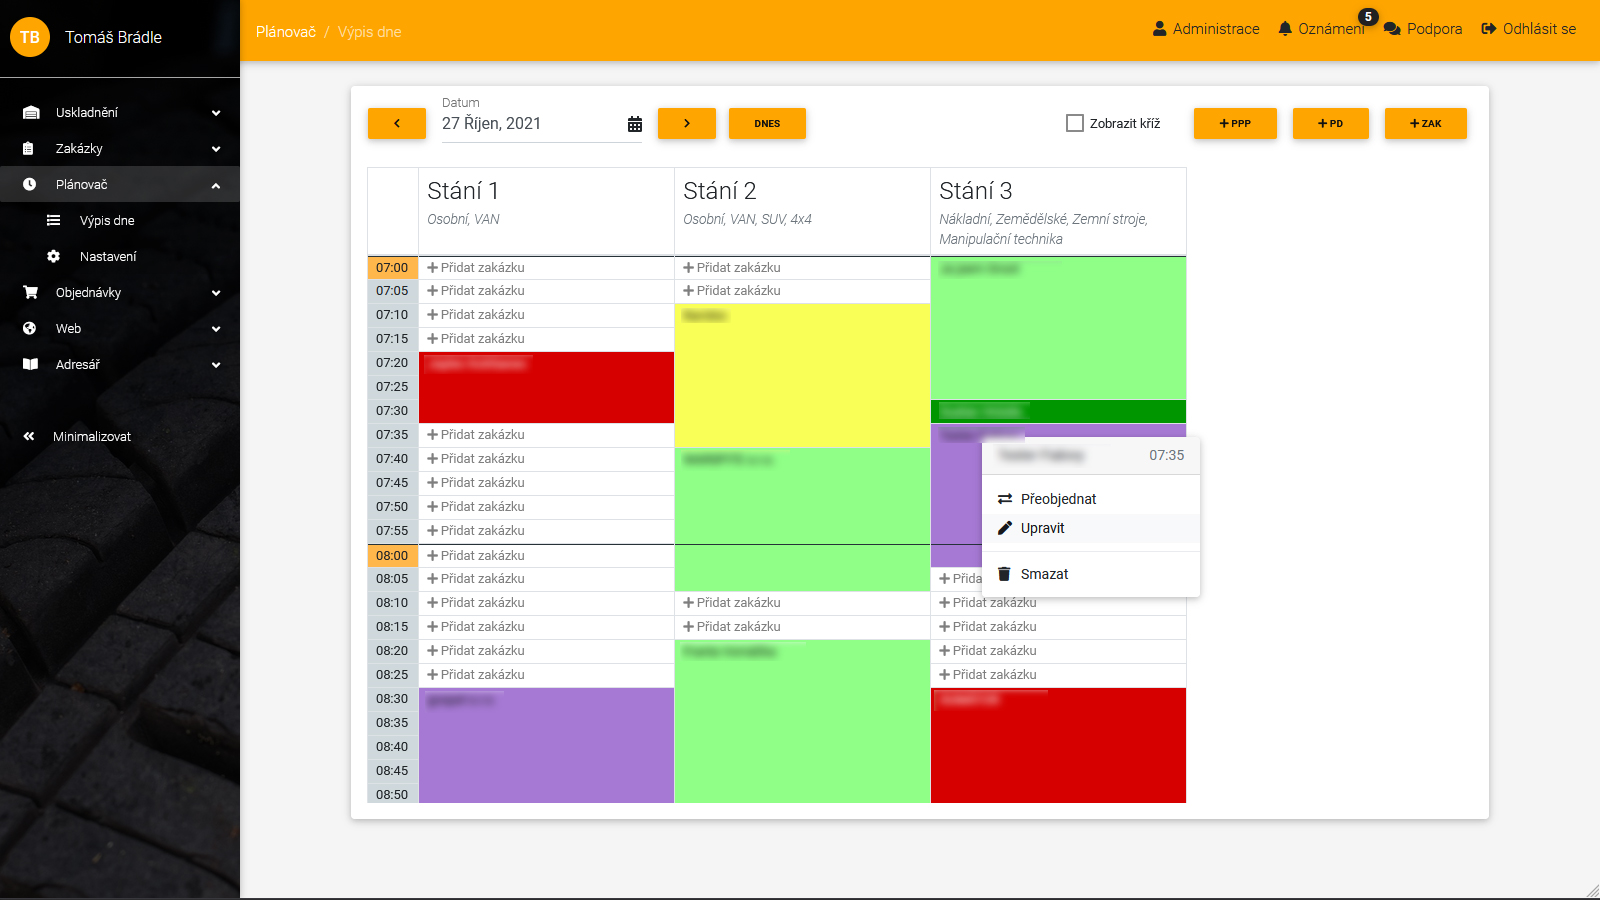Image resolution: width=1600 pixels, height=900 pixels.
Task: Collapse the Plánovač sidebar section
Action: [x=215, y=185]
